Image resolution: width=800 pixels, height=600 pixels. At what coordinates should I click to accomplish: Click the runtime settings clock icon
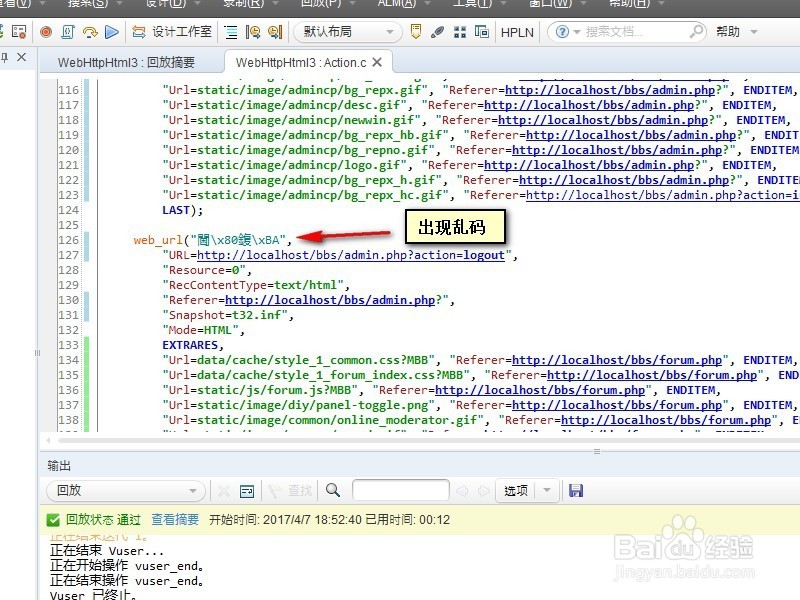click(253, 33)
